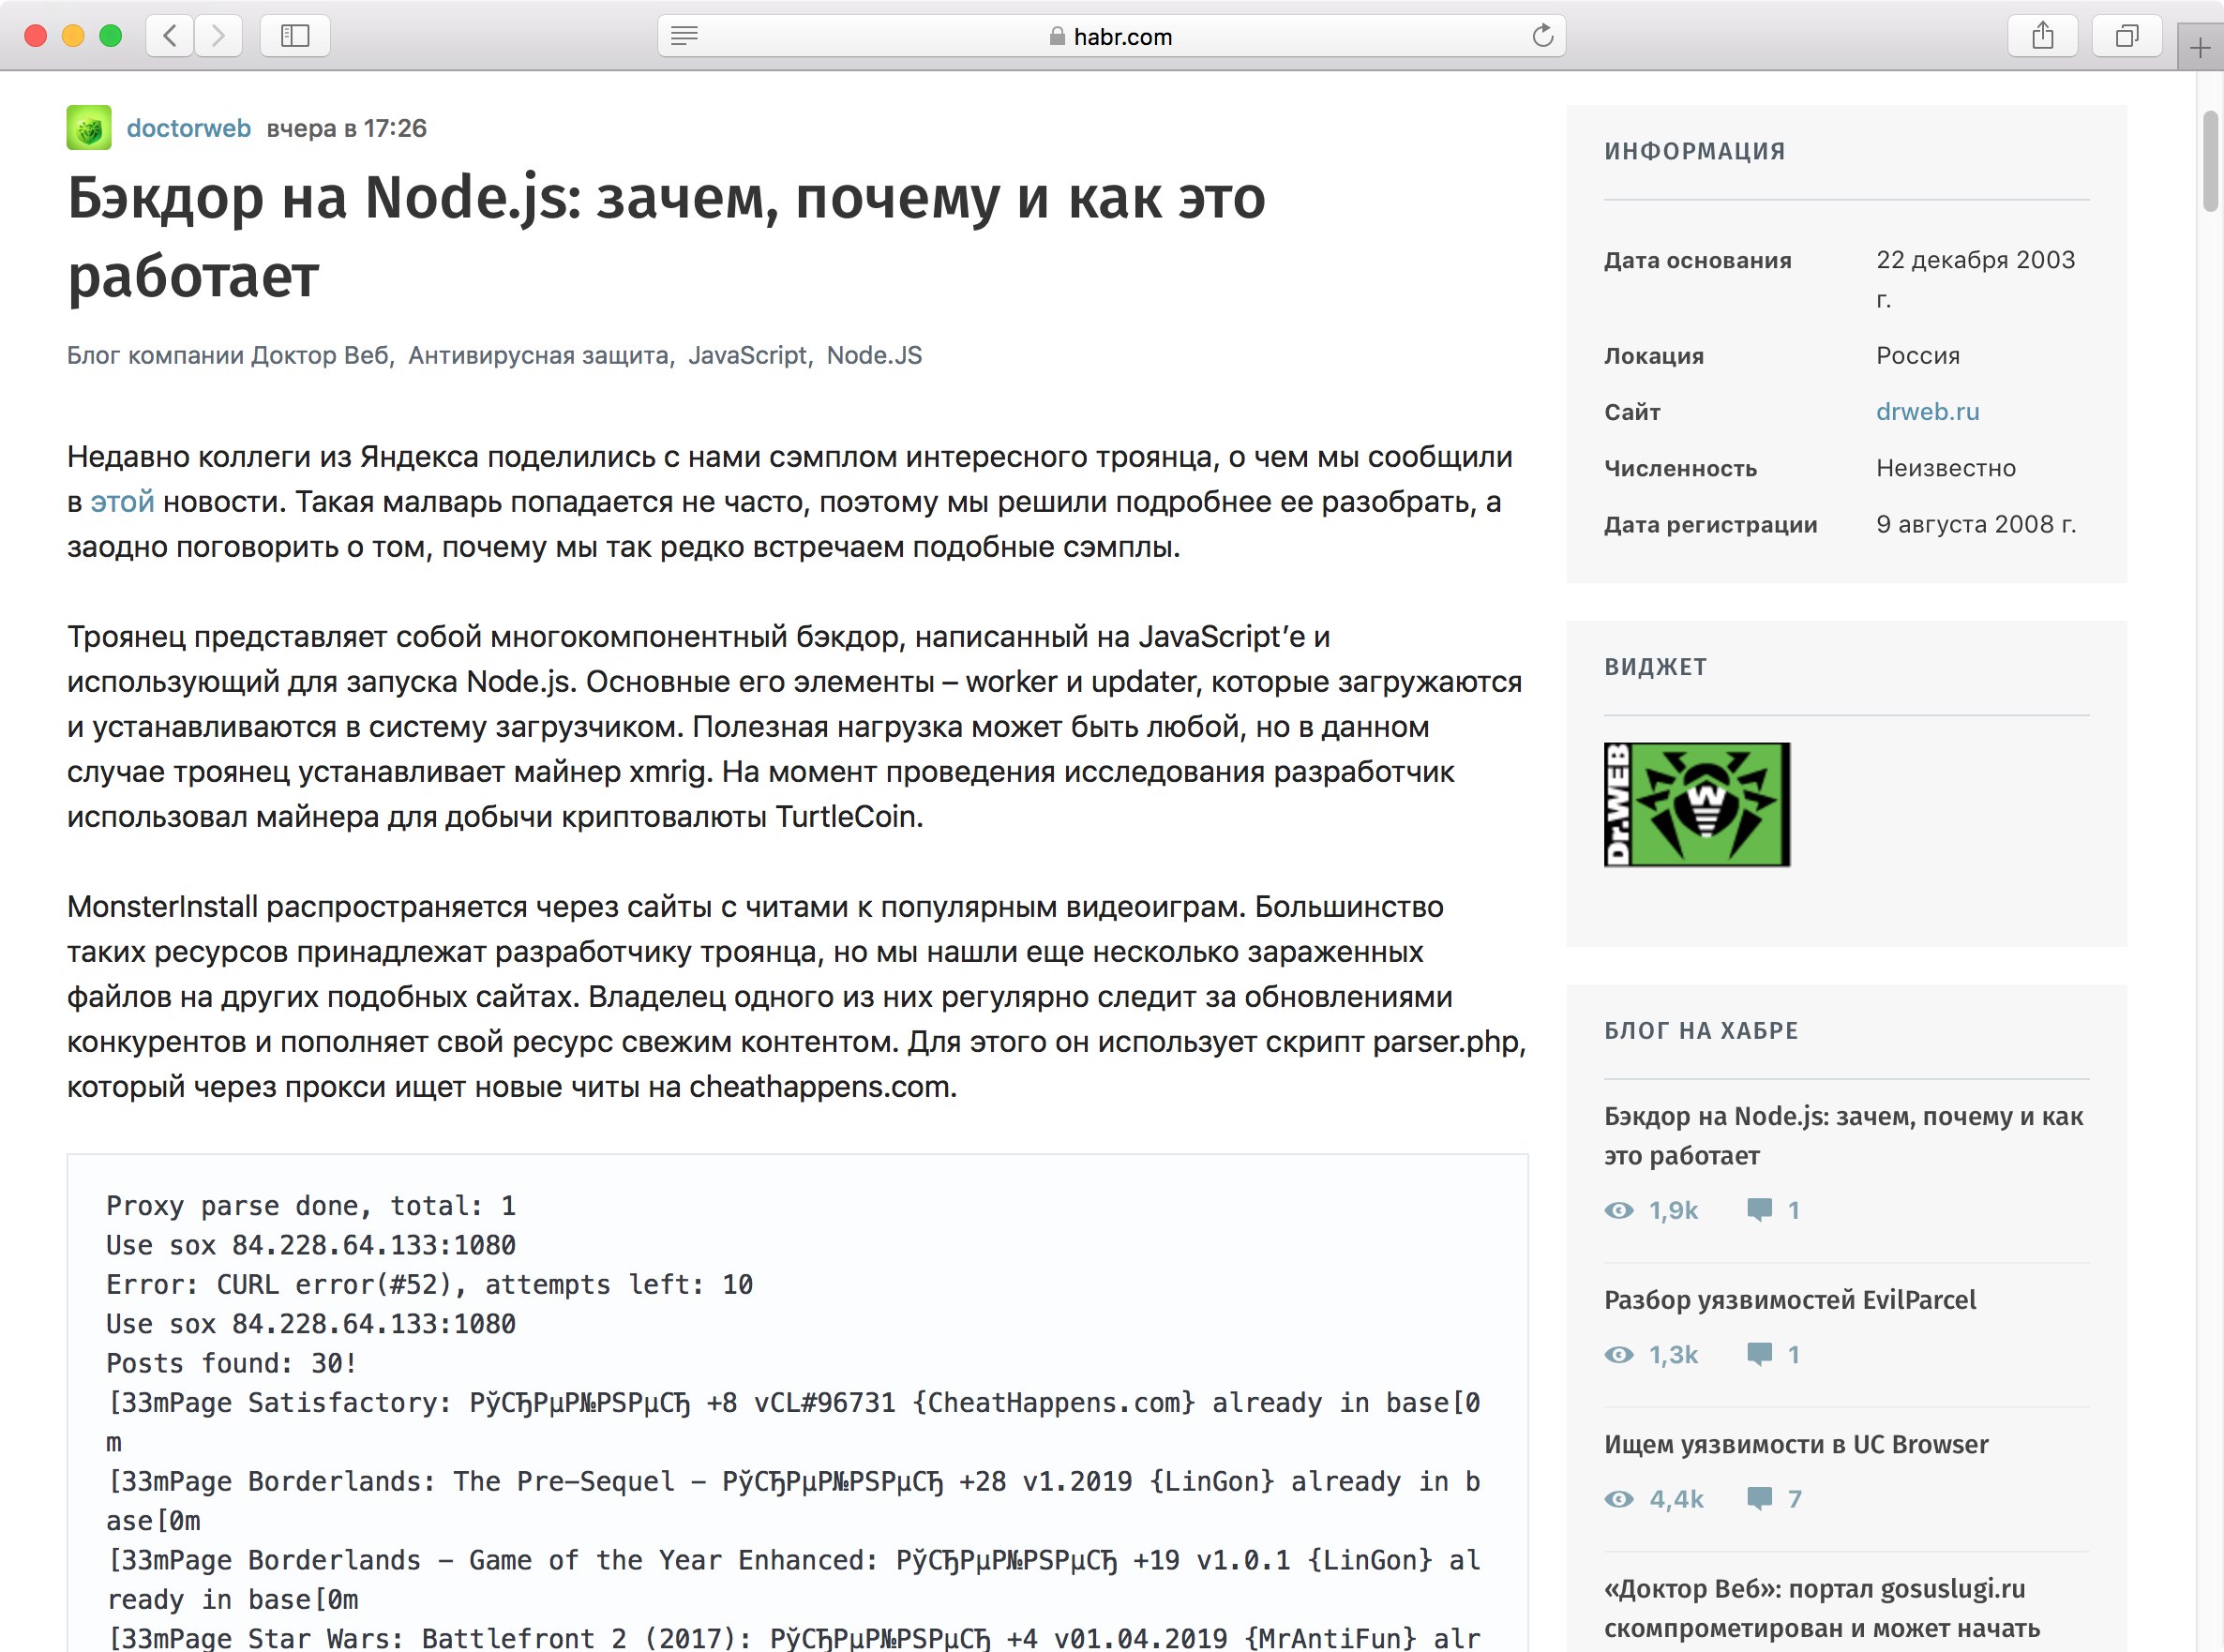
Task: Click the code line Proxy parse done
Action: point(311,1206)
